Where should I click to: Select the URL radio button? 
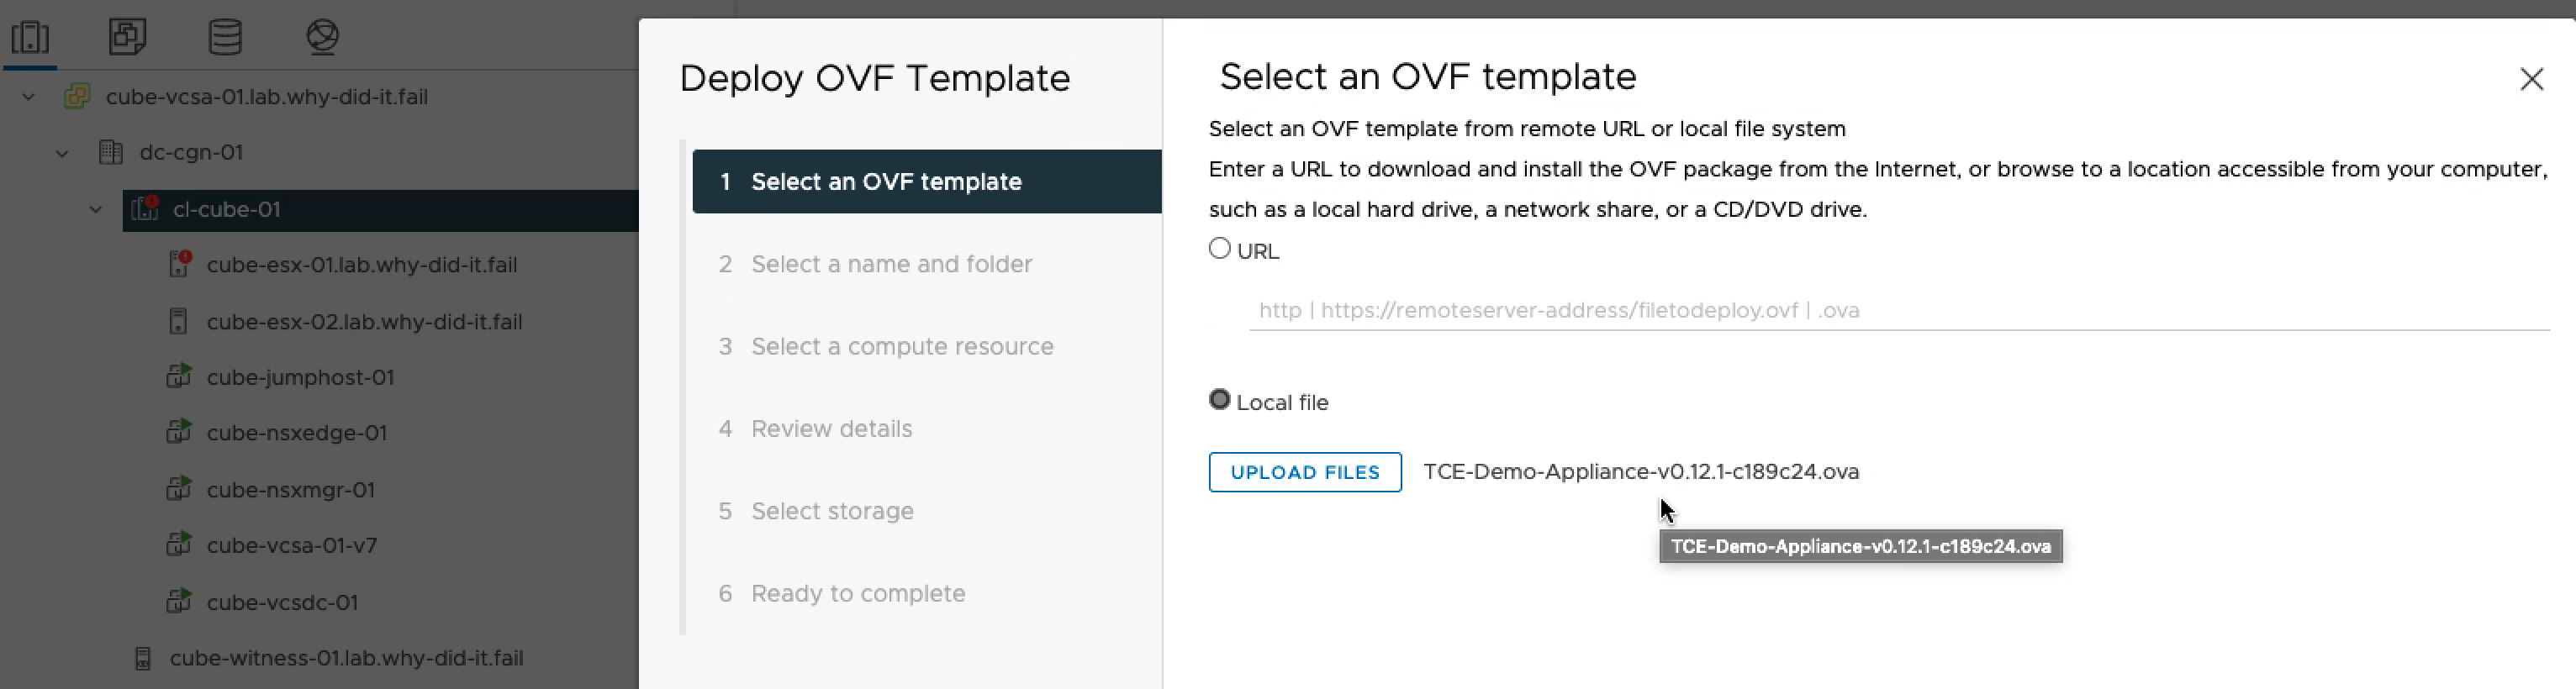[1219, 249]
